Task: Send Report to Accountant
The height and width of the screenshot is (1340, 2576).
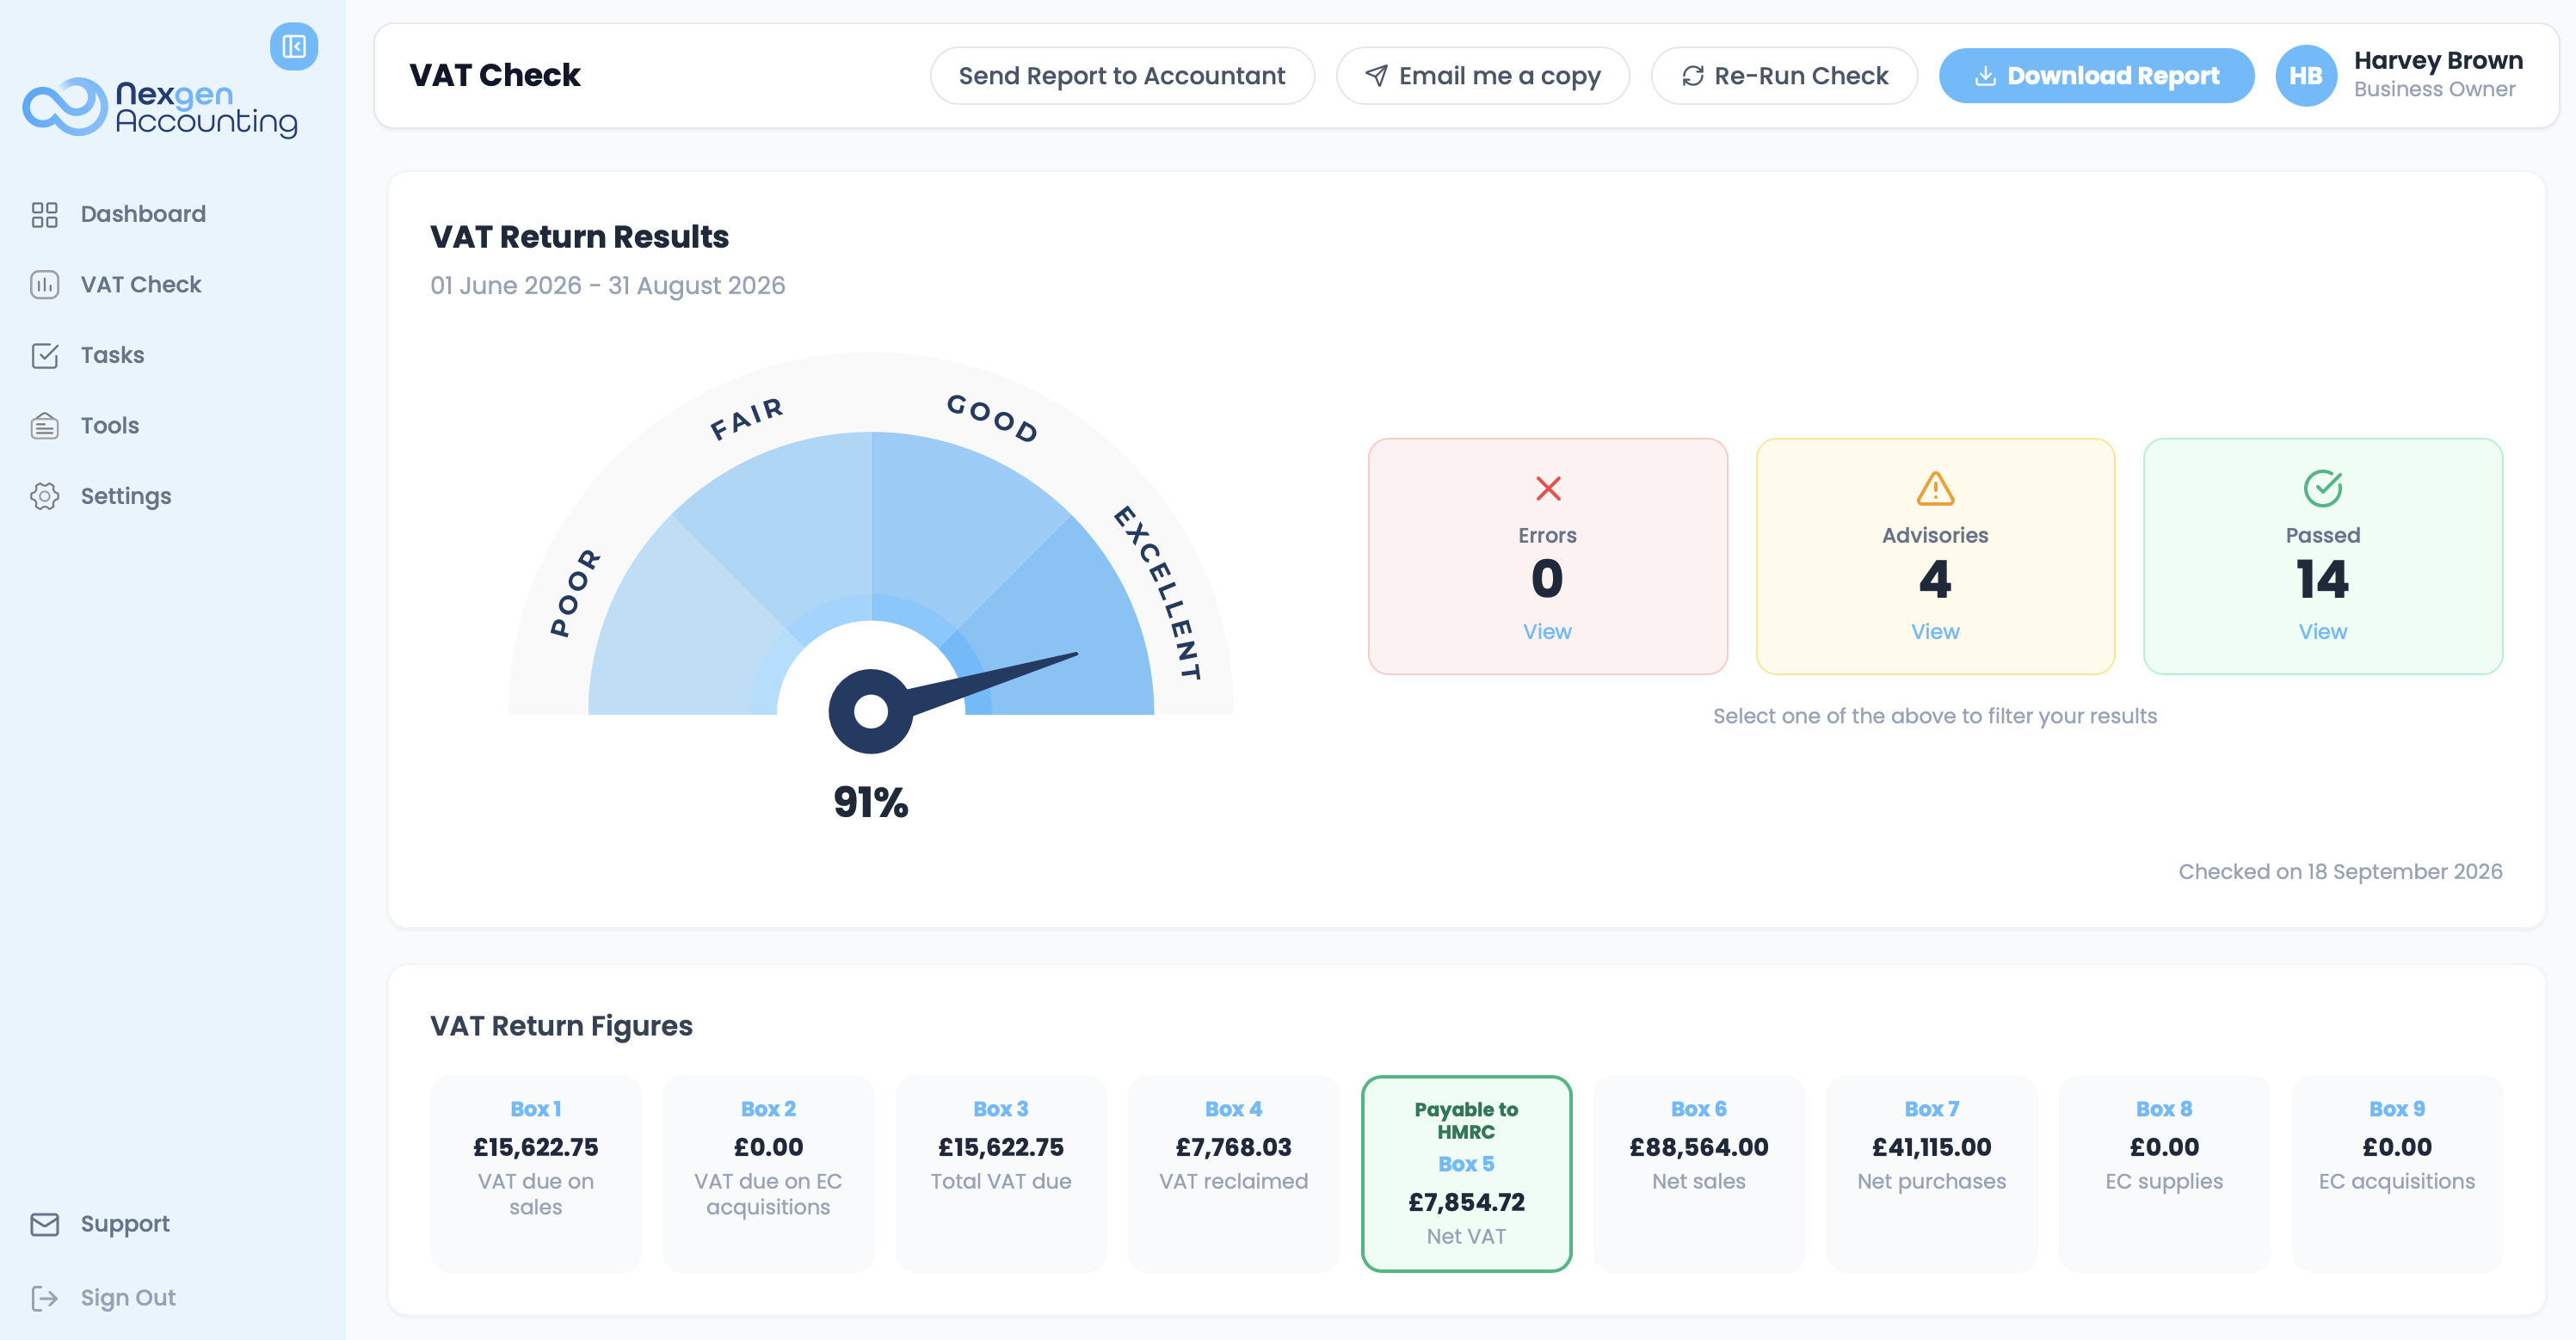Action: pos(1121,76)
